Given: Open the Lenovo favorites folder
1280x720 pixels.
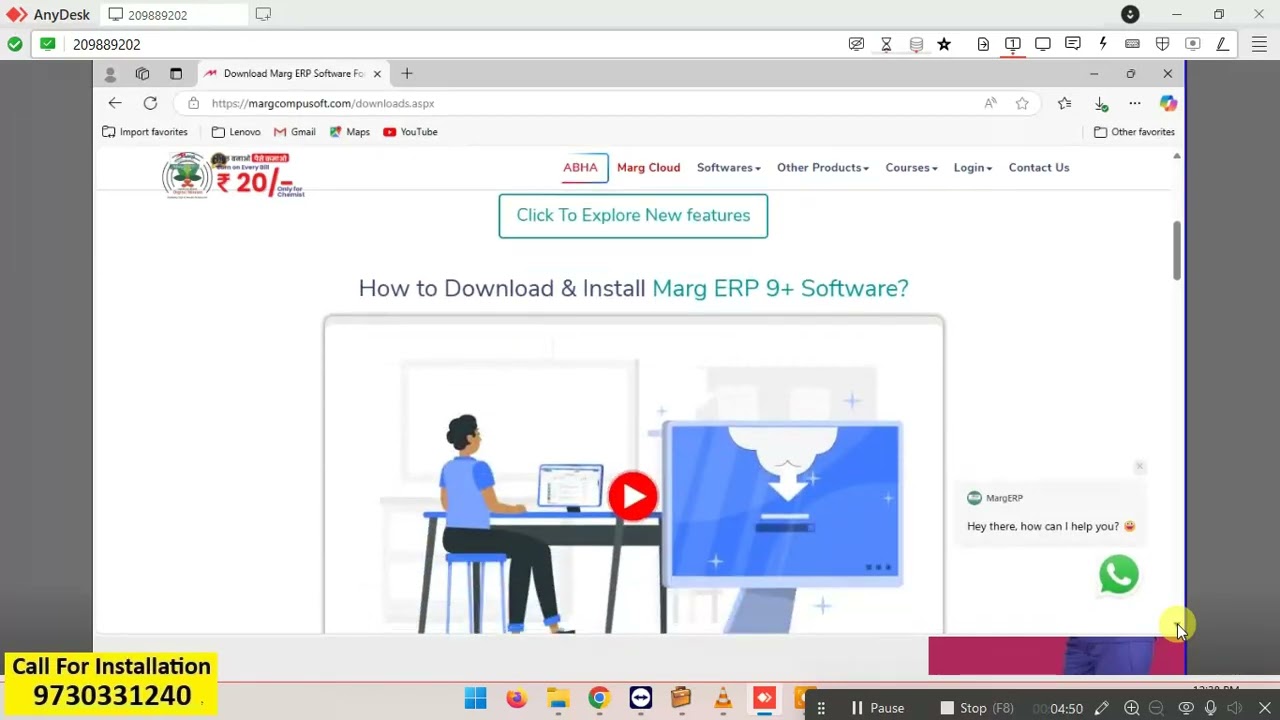Looking at the screenshot, I should point(236,132).
